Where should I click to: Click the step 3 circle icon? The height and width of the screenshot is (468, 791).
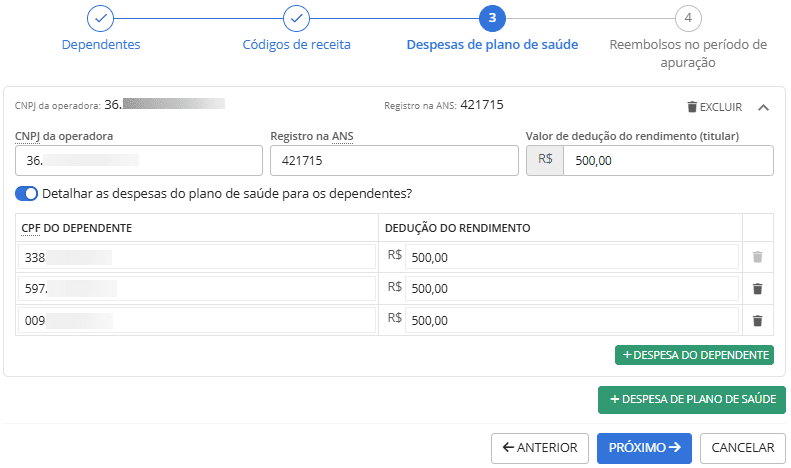tap(492, 19)
